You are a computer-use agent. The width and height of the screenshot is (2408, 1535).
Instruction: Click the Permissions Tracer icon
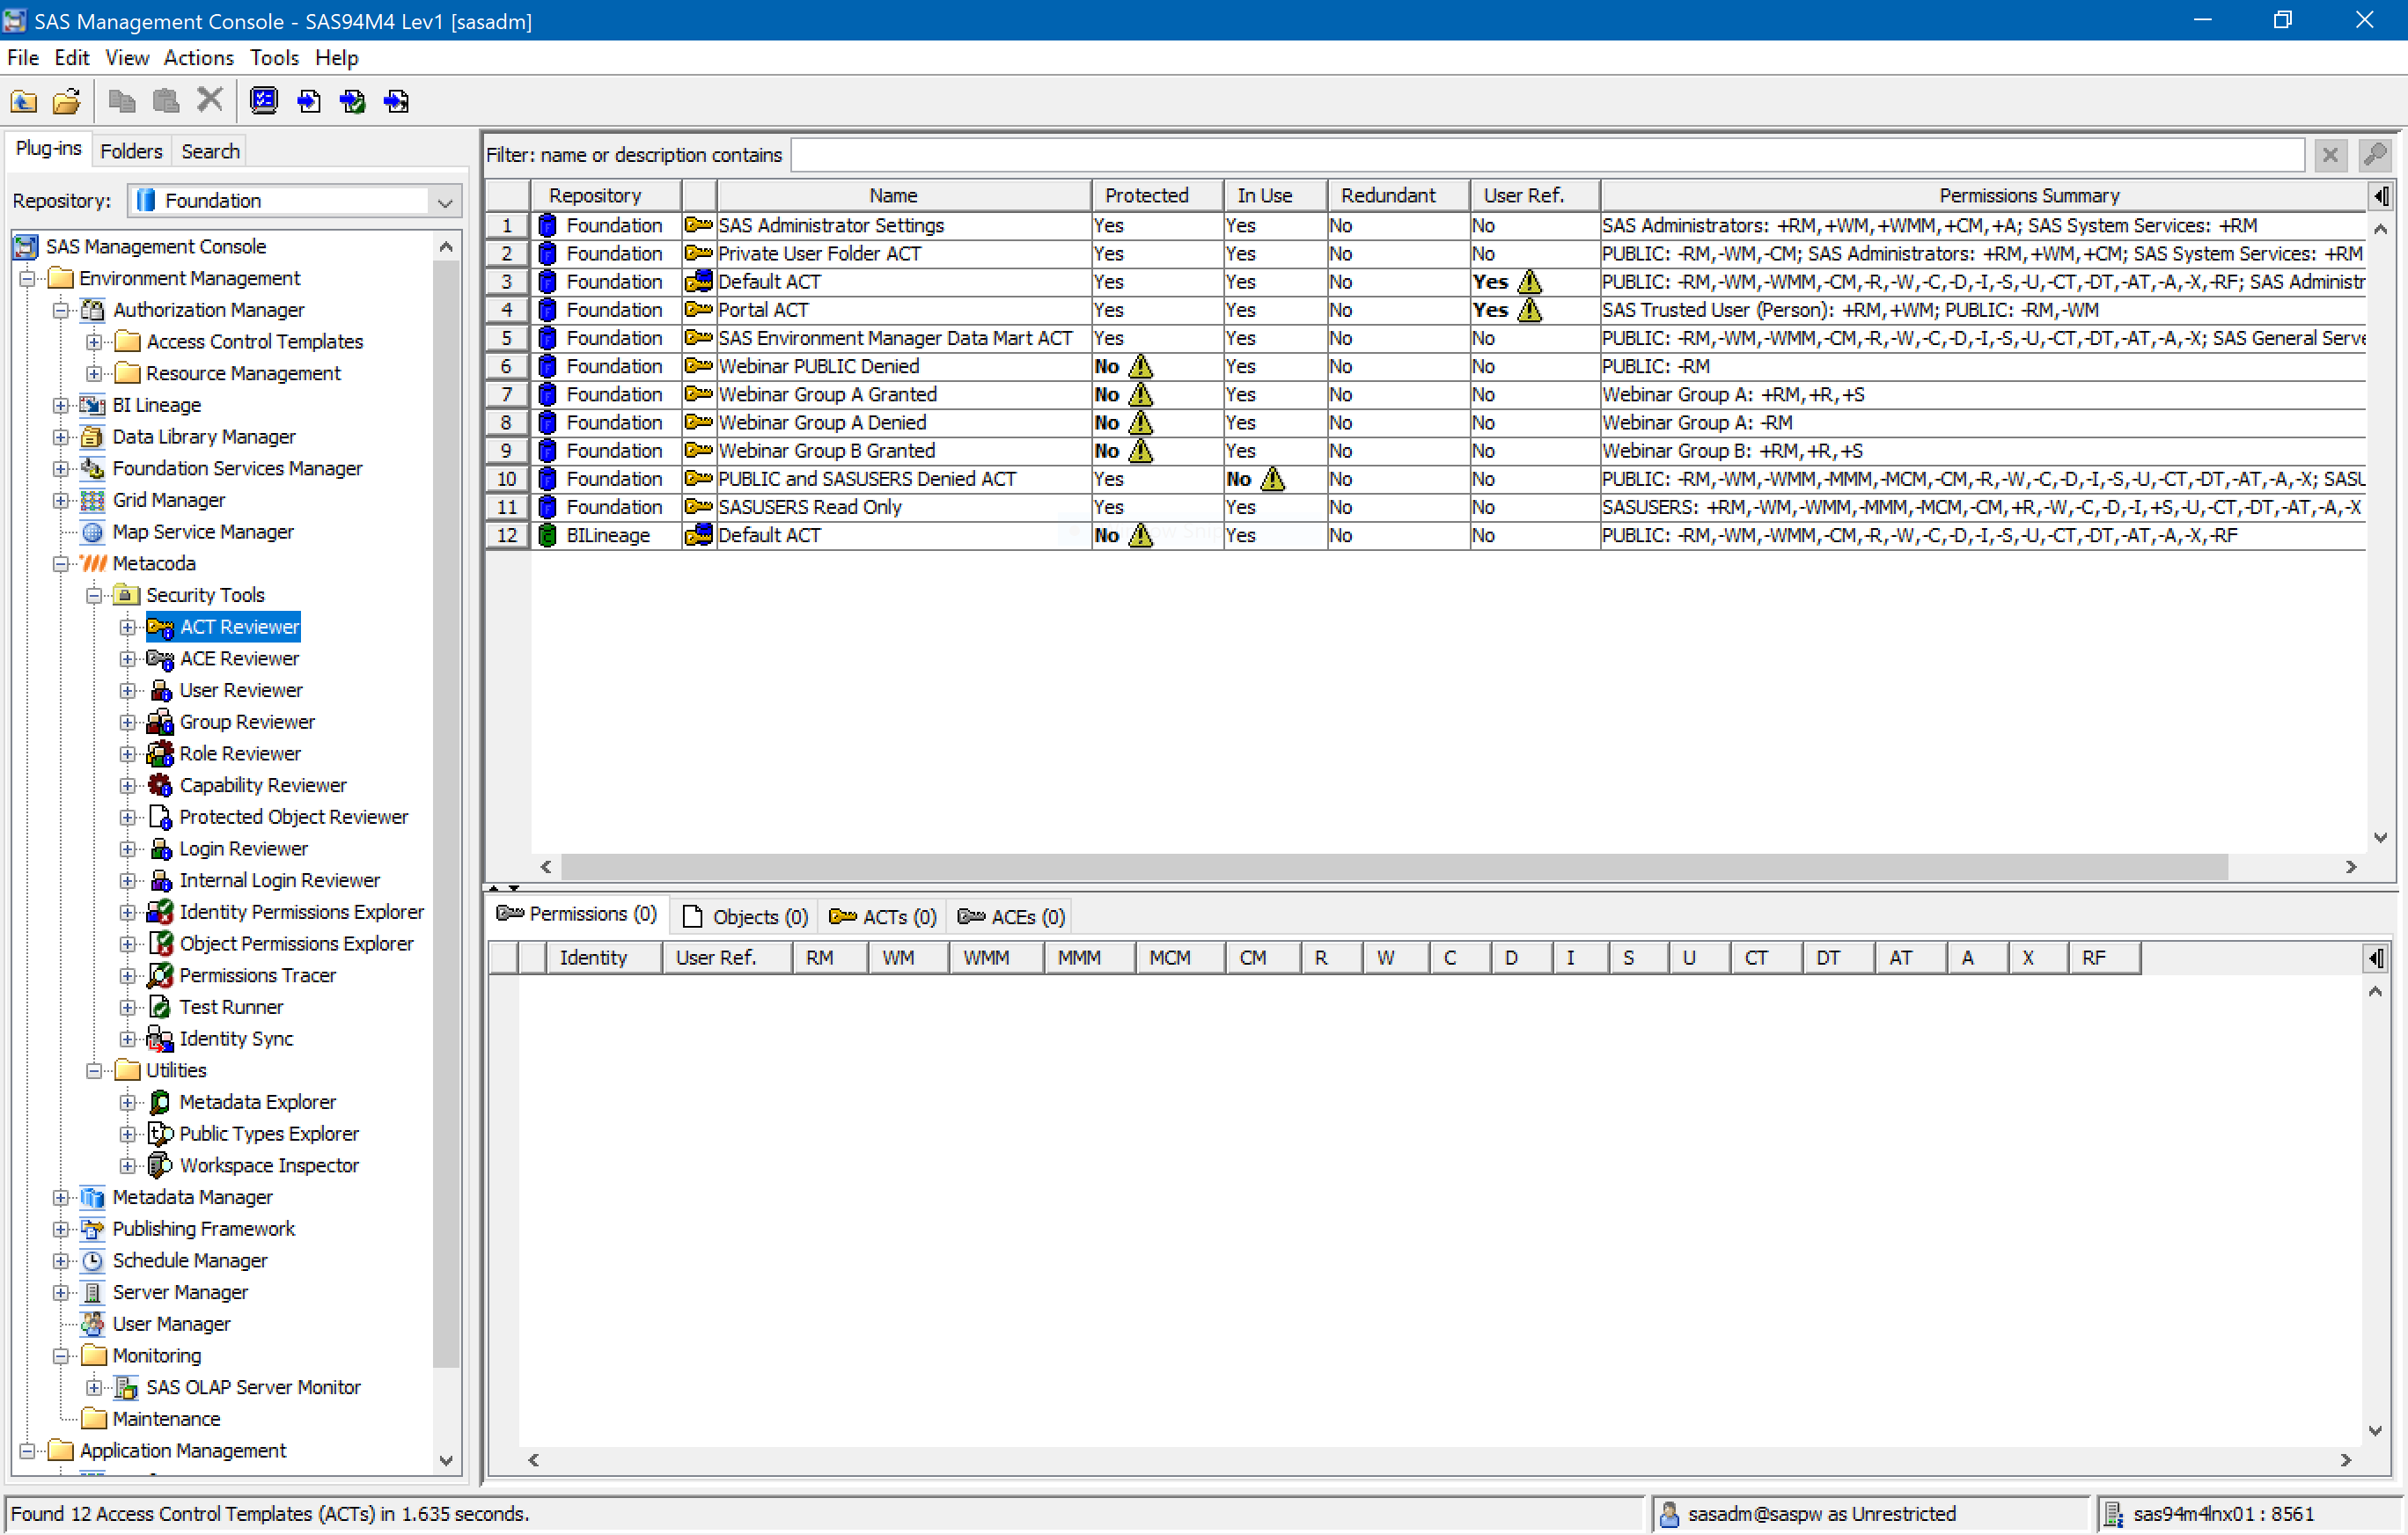pos(160,975)
